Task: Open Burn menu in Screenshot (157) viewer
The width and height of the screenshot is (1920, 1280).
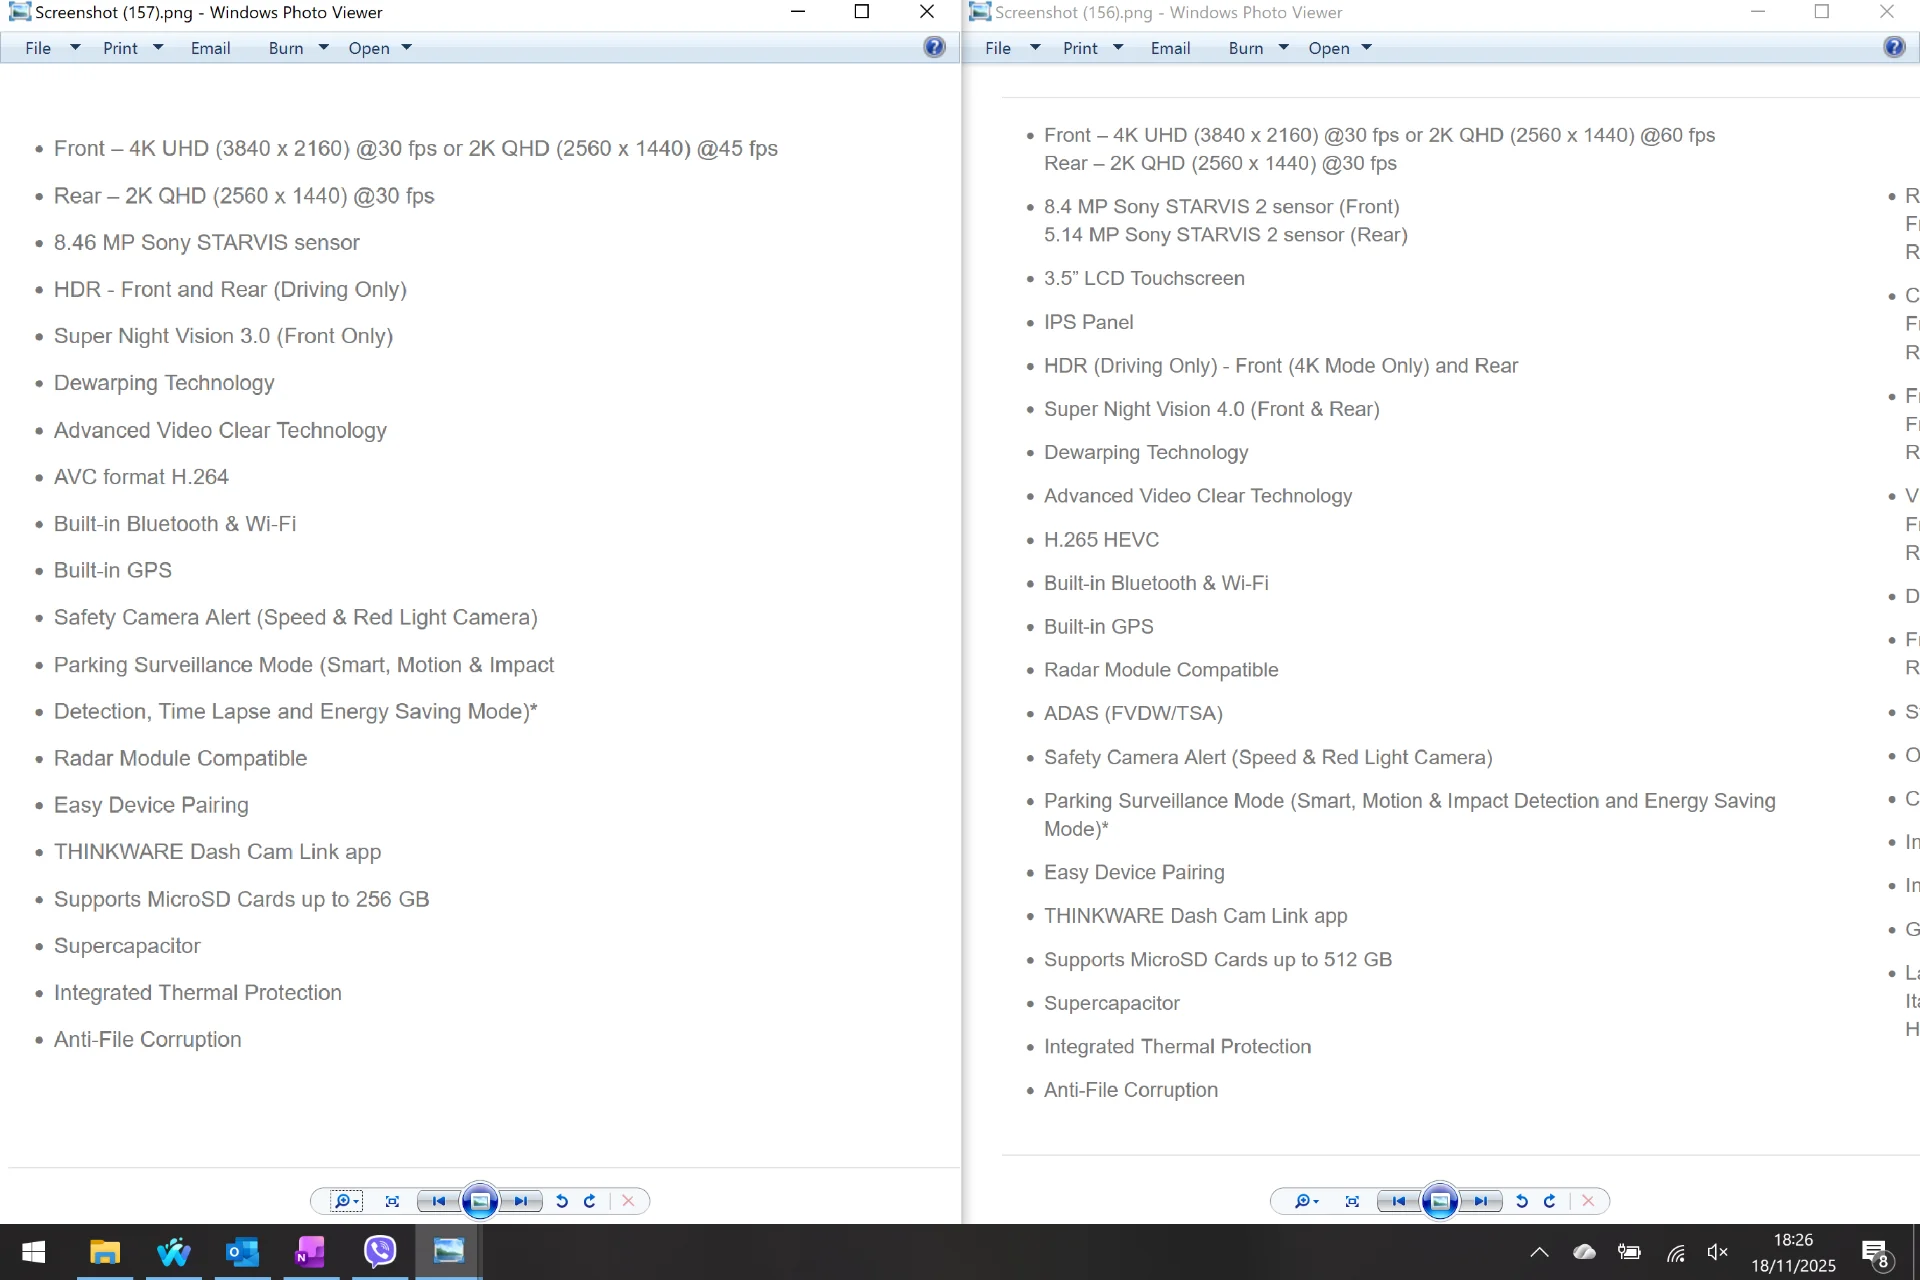Action: 298,48
